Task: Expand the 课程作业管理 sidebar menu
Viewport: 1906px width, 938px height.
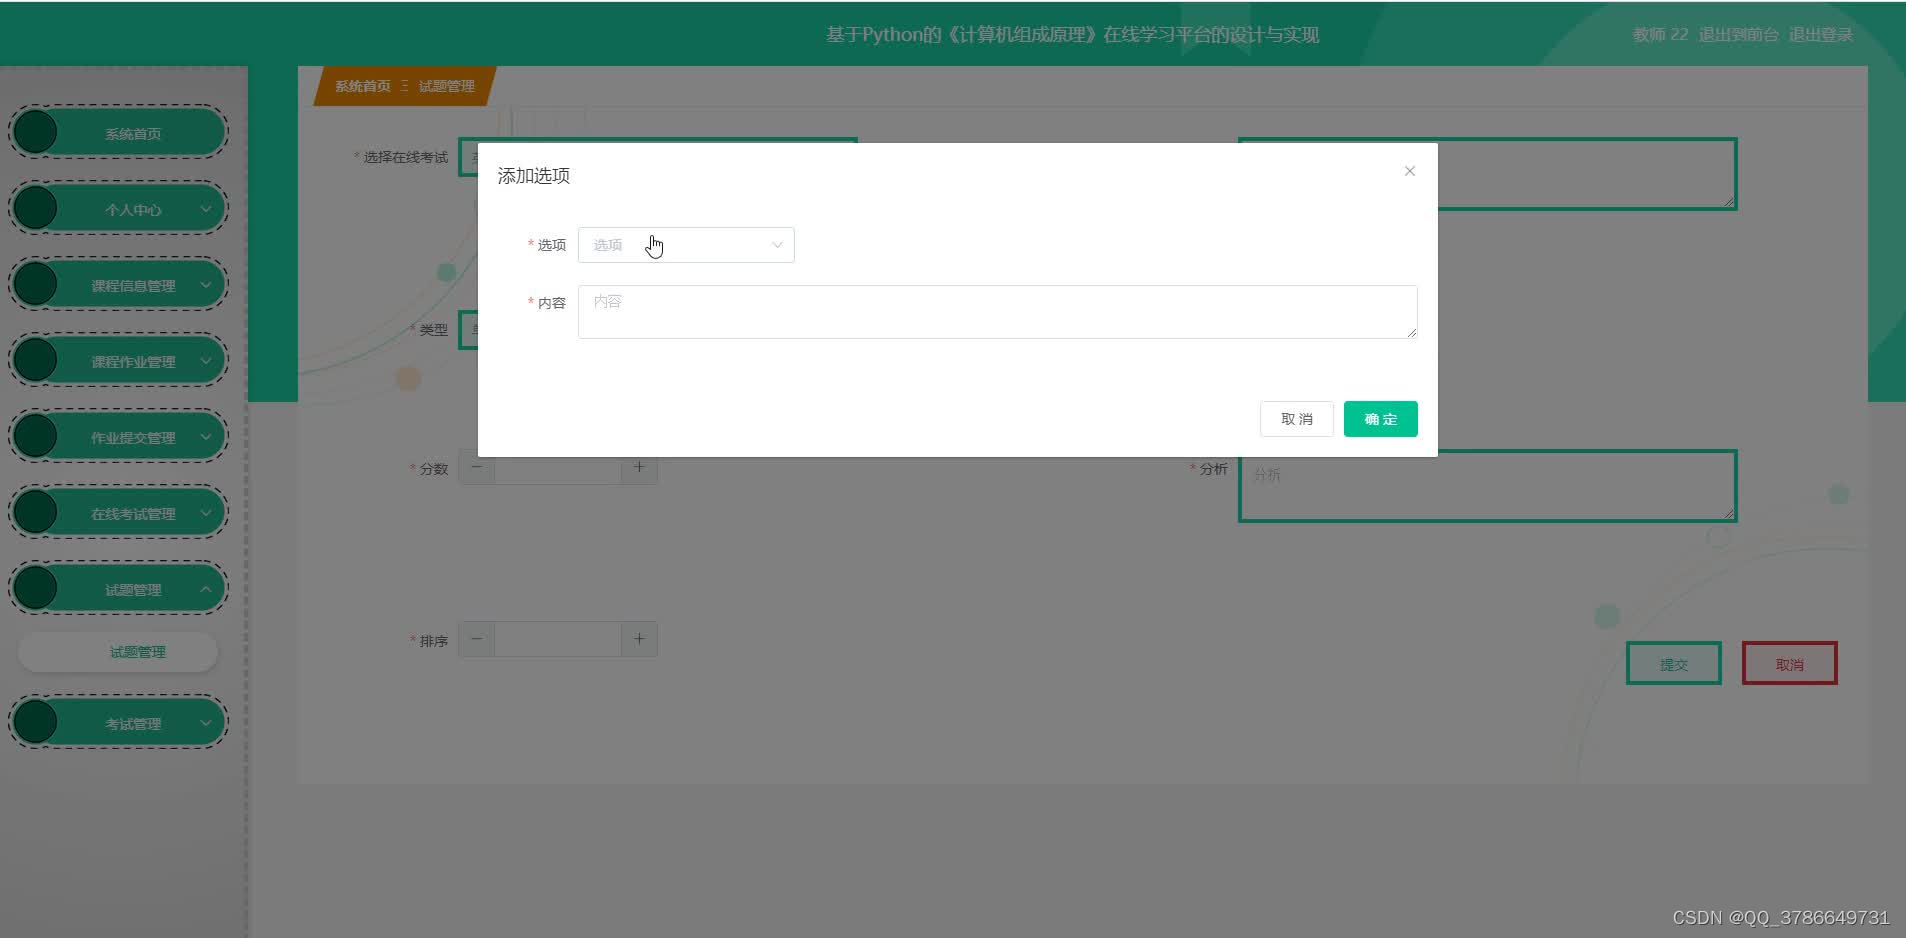Action: click(119, 361)
